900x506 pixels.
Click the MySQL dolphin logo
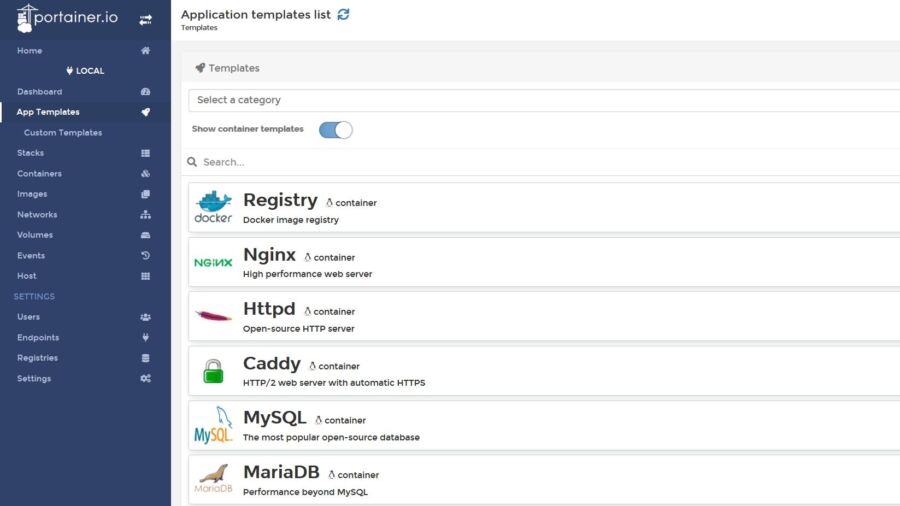pos(213,425)
